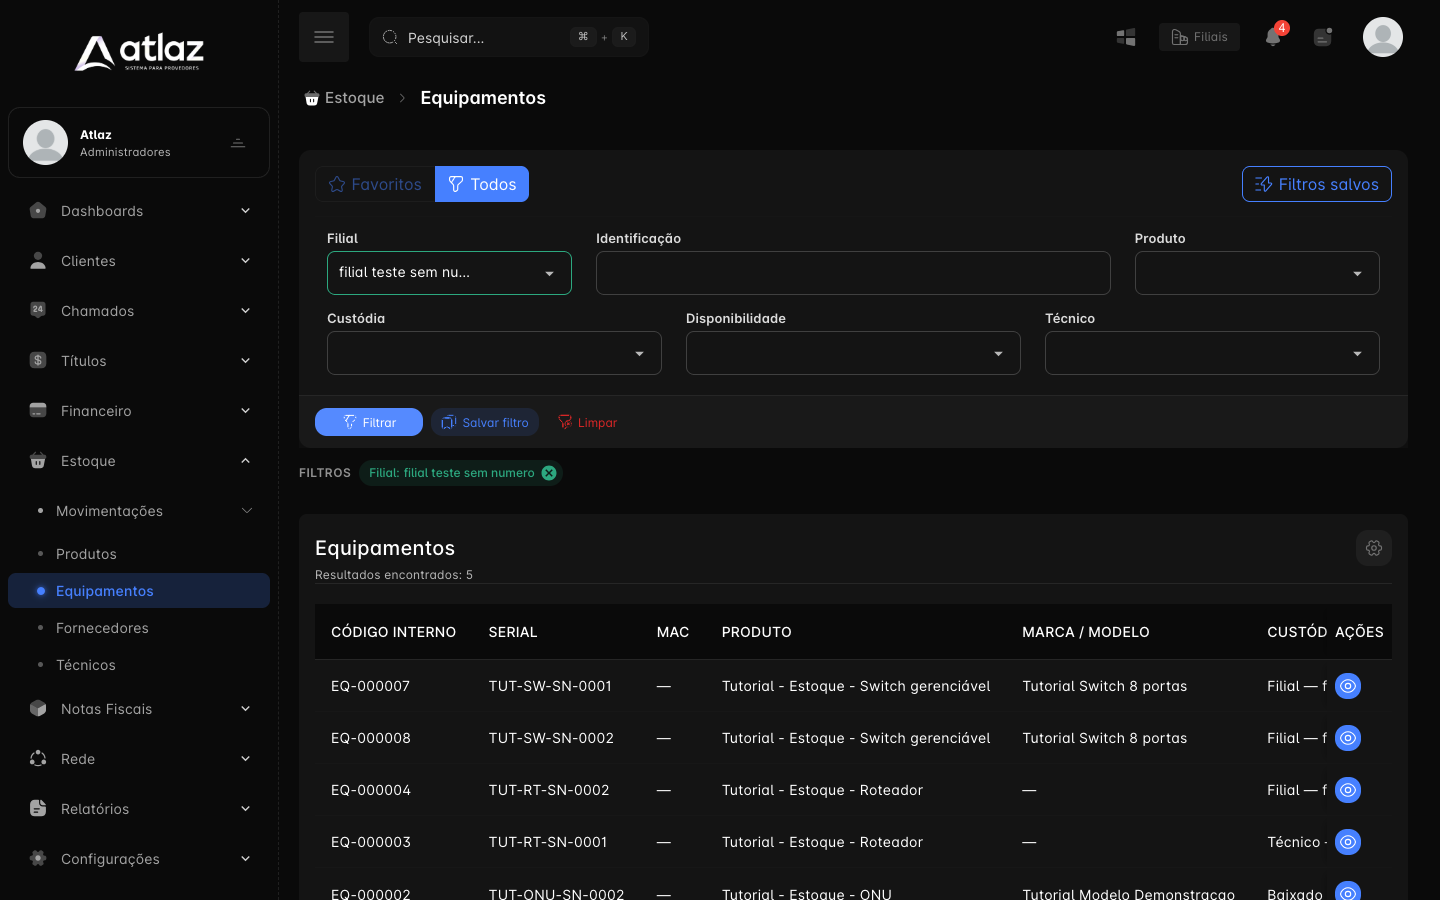Expand the Financeiro sidebar menu
Viewport: 1440px width, 900px height.
pyautogui.click(x=139, y=411)
